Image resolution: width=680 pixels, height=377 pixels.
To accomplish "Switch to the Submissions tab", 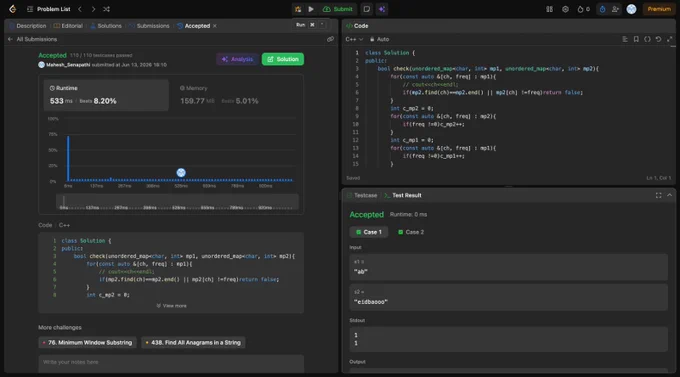I will [149, 26].
